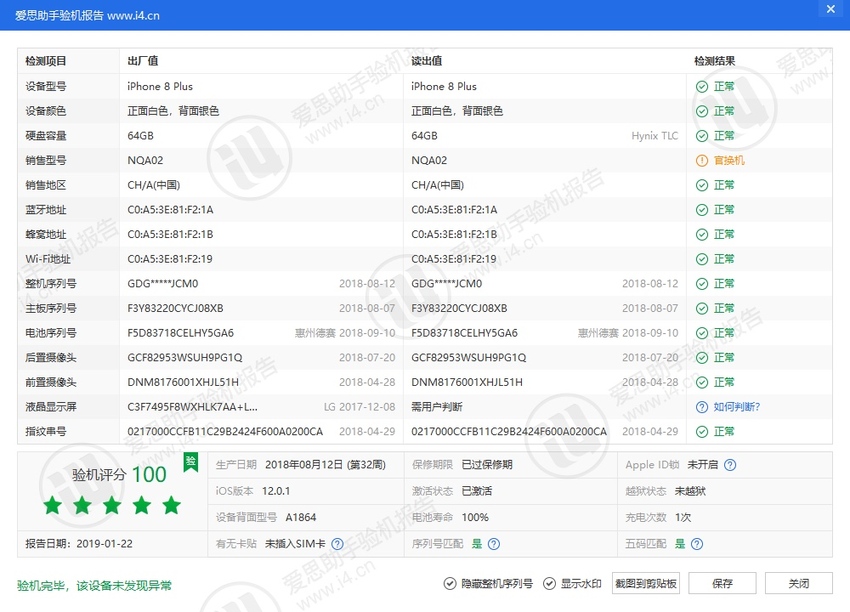This screenshot has height=612, width=850.
Task: Select factory value F5D83718CELHY5GA6 of 电池序列号
Action: click(x=181, y=333)
